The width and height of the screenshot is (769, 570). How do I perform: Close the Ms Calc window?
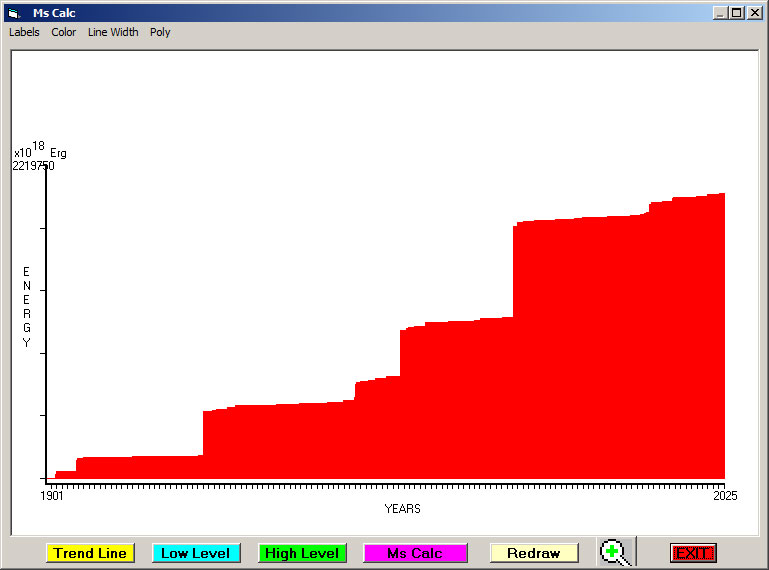[x=755, y=13]
